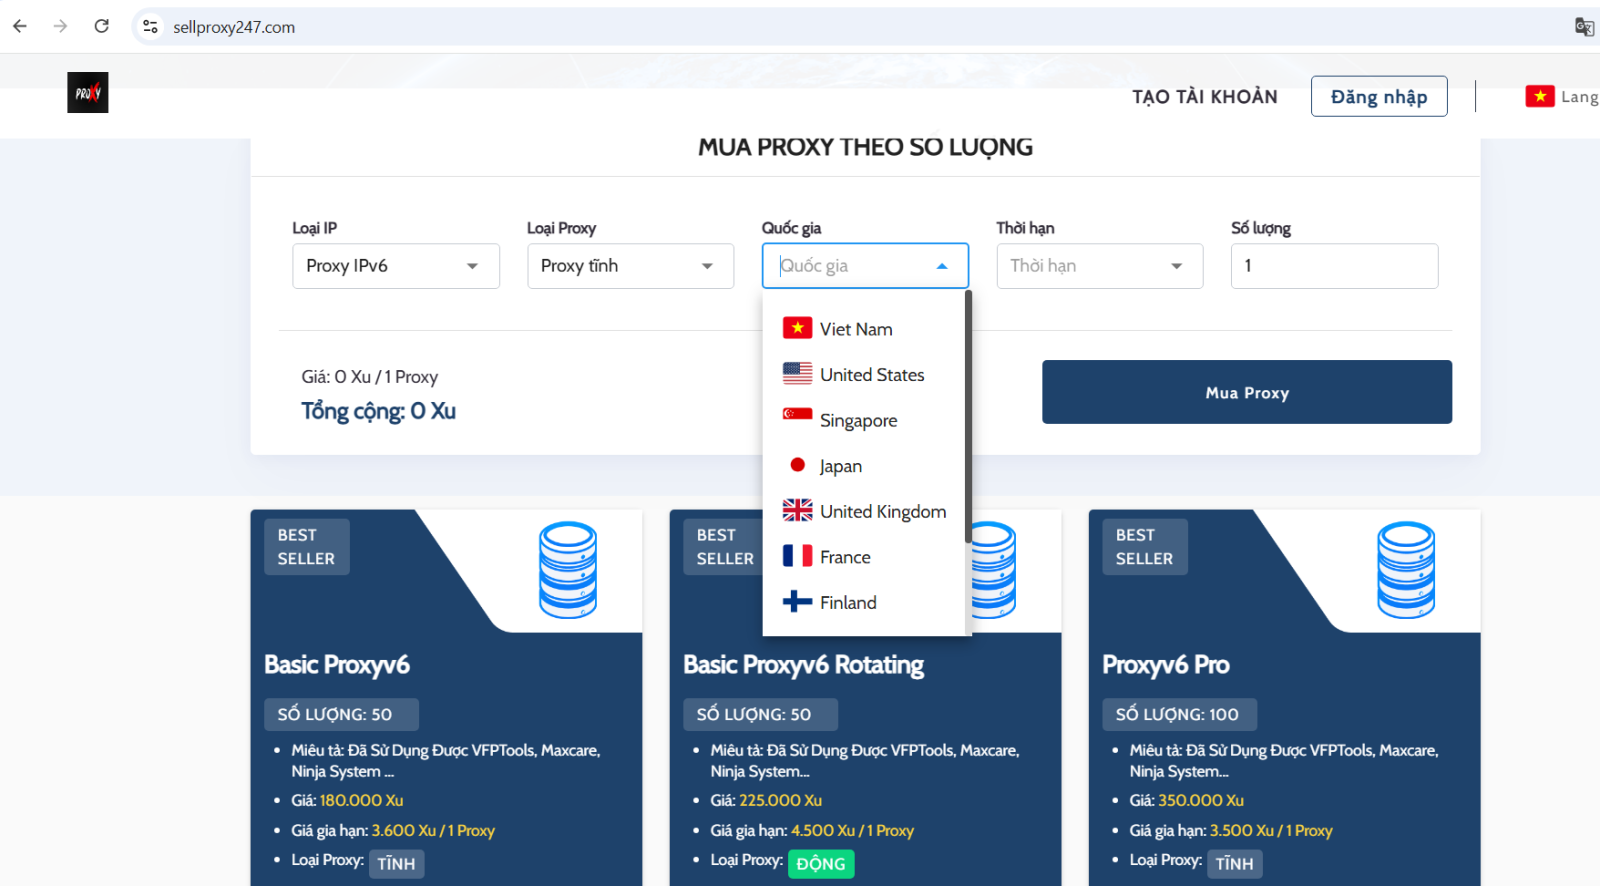Click the browser back arrow

point(20,26)
